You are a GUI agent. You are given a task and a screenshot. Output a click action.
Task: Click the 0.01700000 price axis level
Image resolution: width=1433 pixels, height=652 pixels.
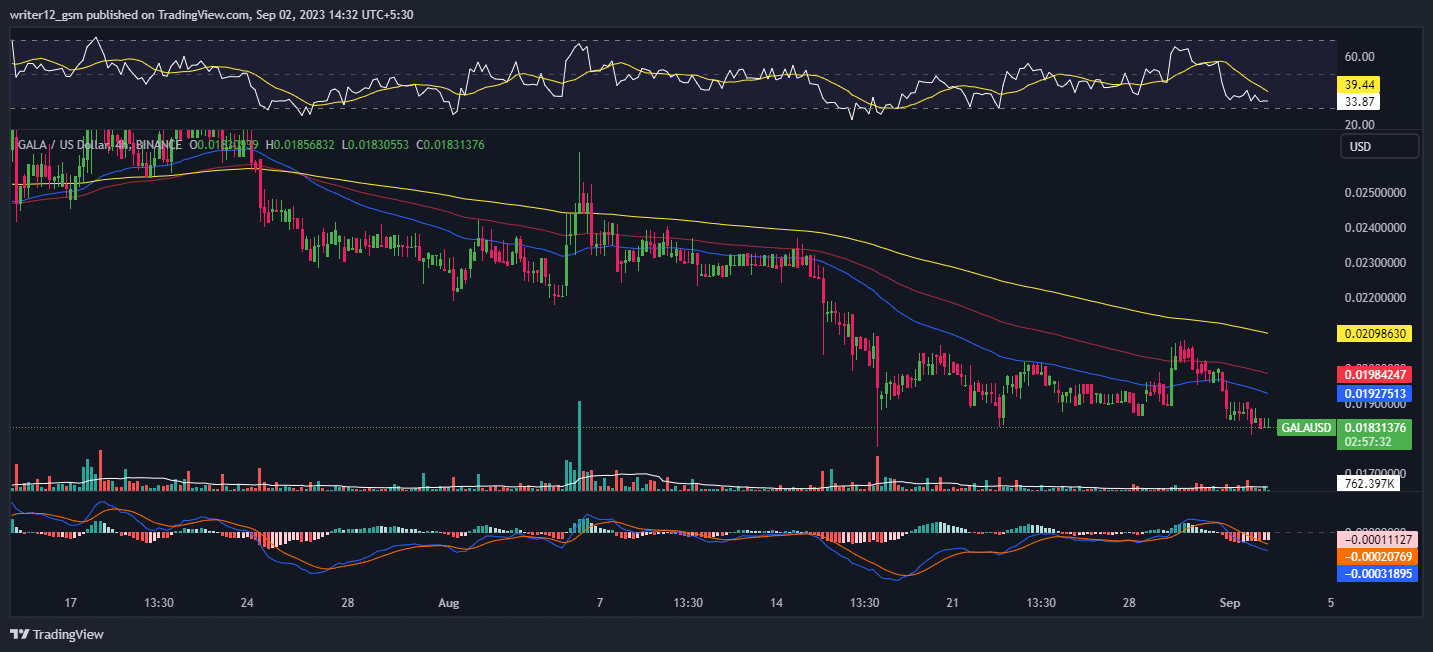(x=1376, y=472)
